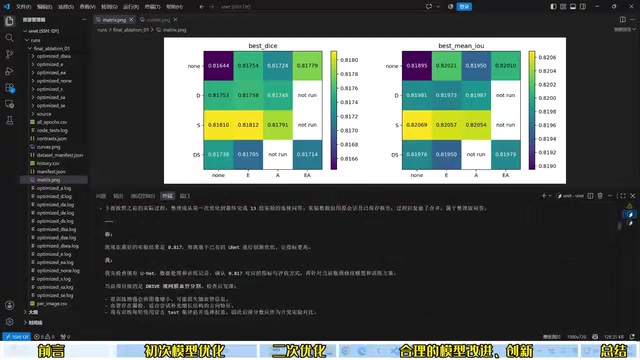The height and width of the screenshot is (360, 640).
Task: Open the Extensions view with badge
Action: click(x=9, y=88)
